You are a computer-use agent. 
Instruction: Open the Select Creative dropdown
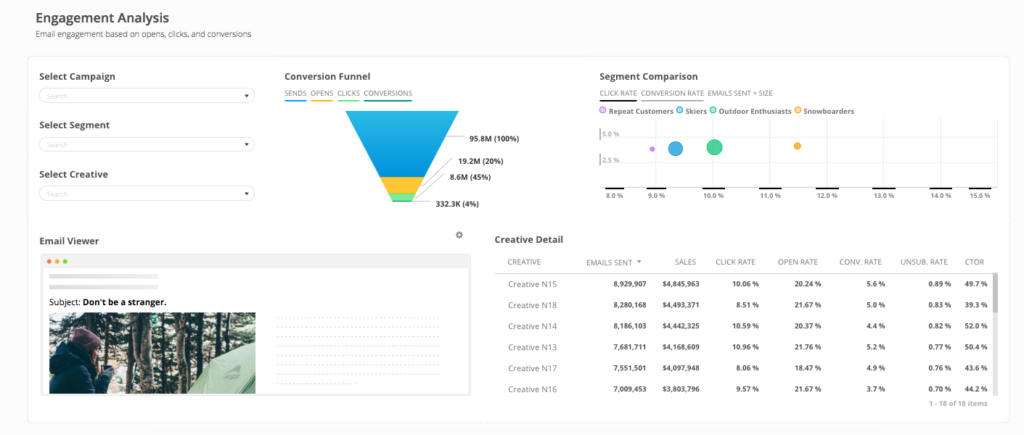(146, 194)
